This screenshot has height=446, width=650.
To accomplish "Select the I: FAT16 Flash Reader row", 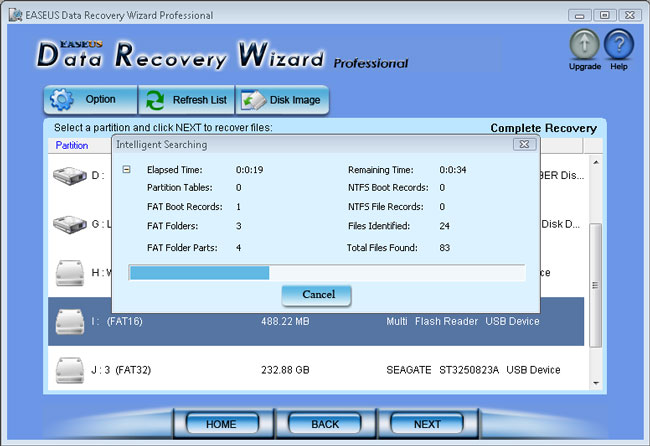I will pyautogui.click(x=316, y=321).
